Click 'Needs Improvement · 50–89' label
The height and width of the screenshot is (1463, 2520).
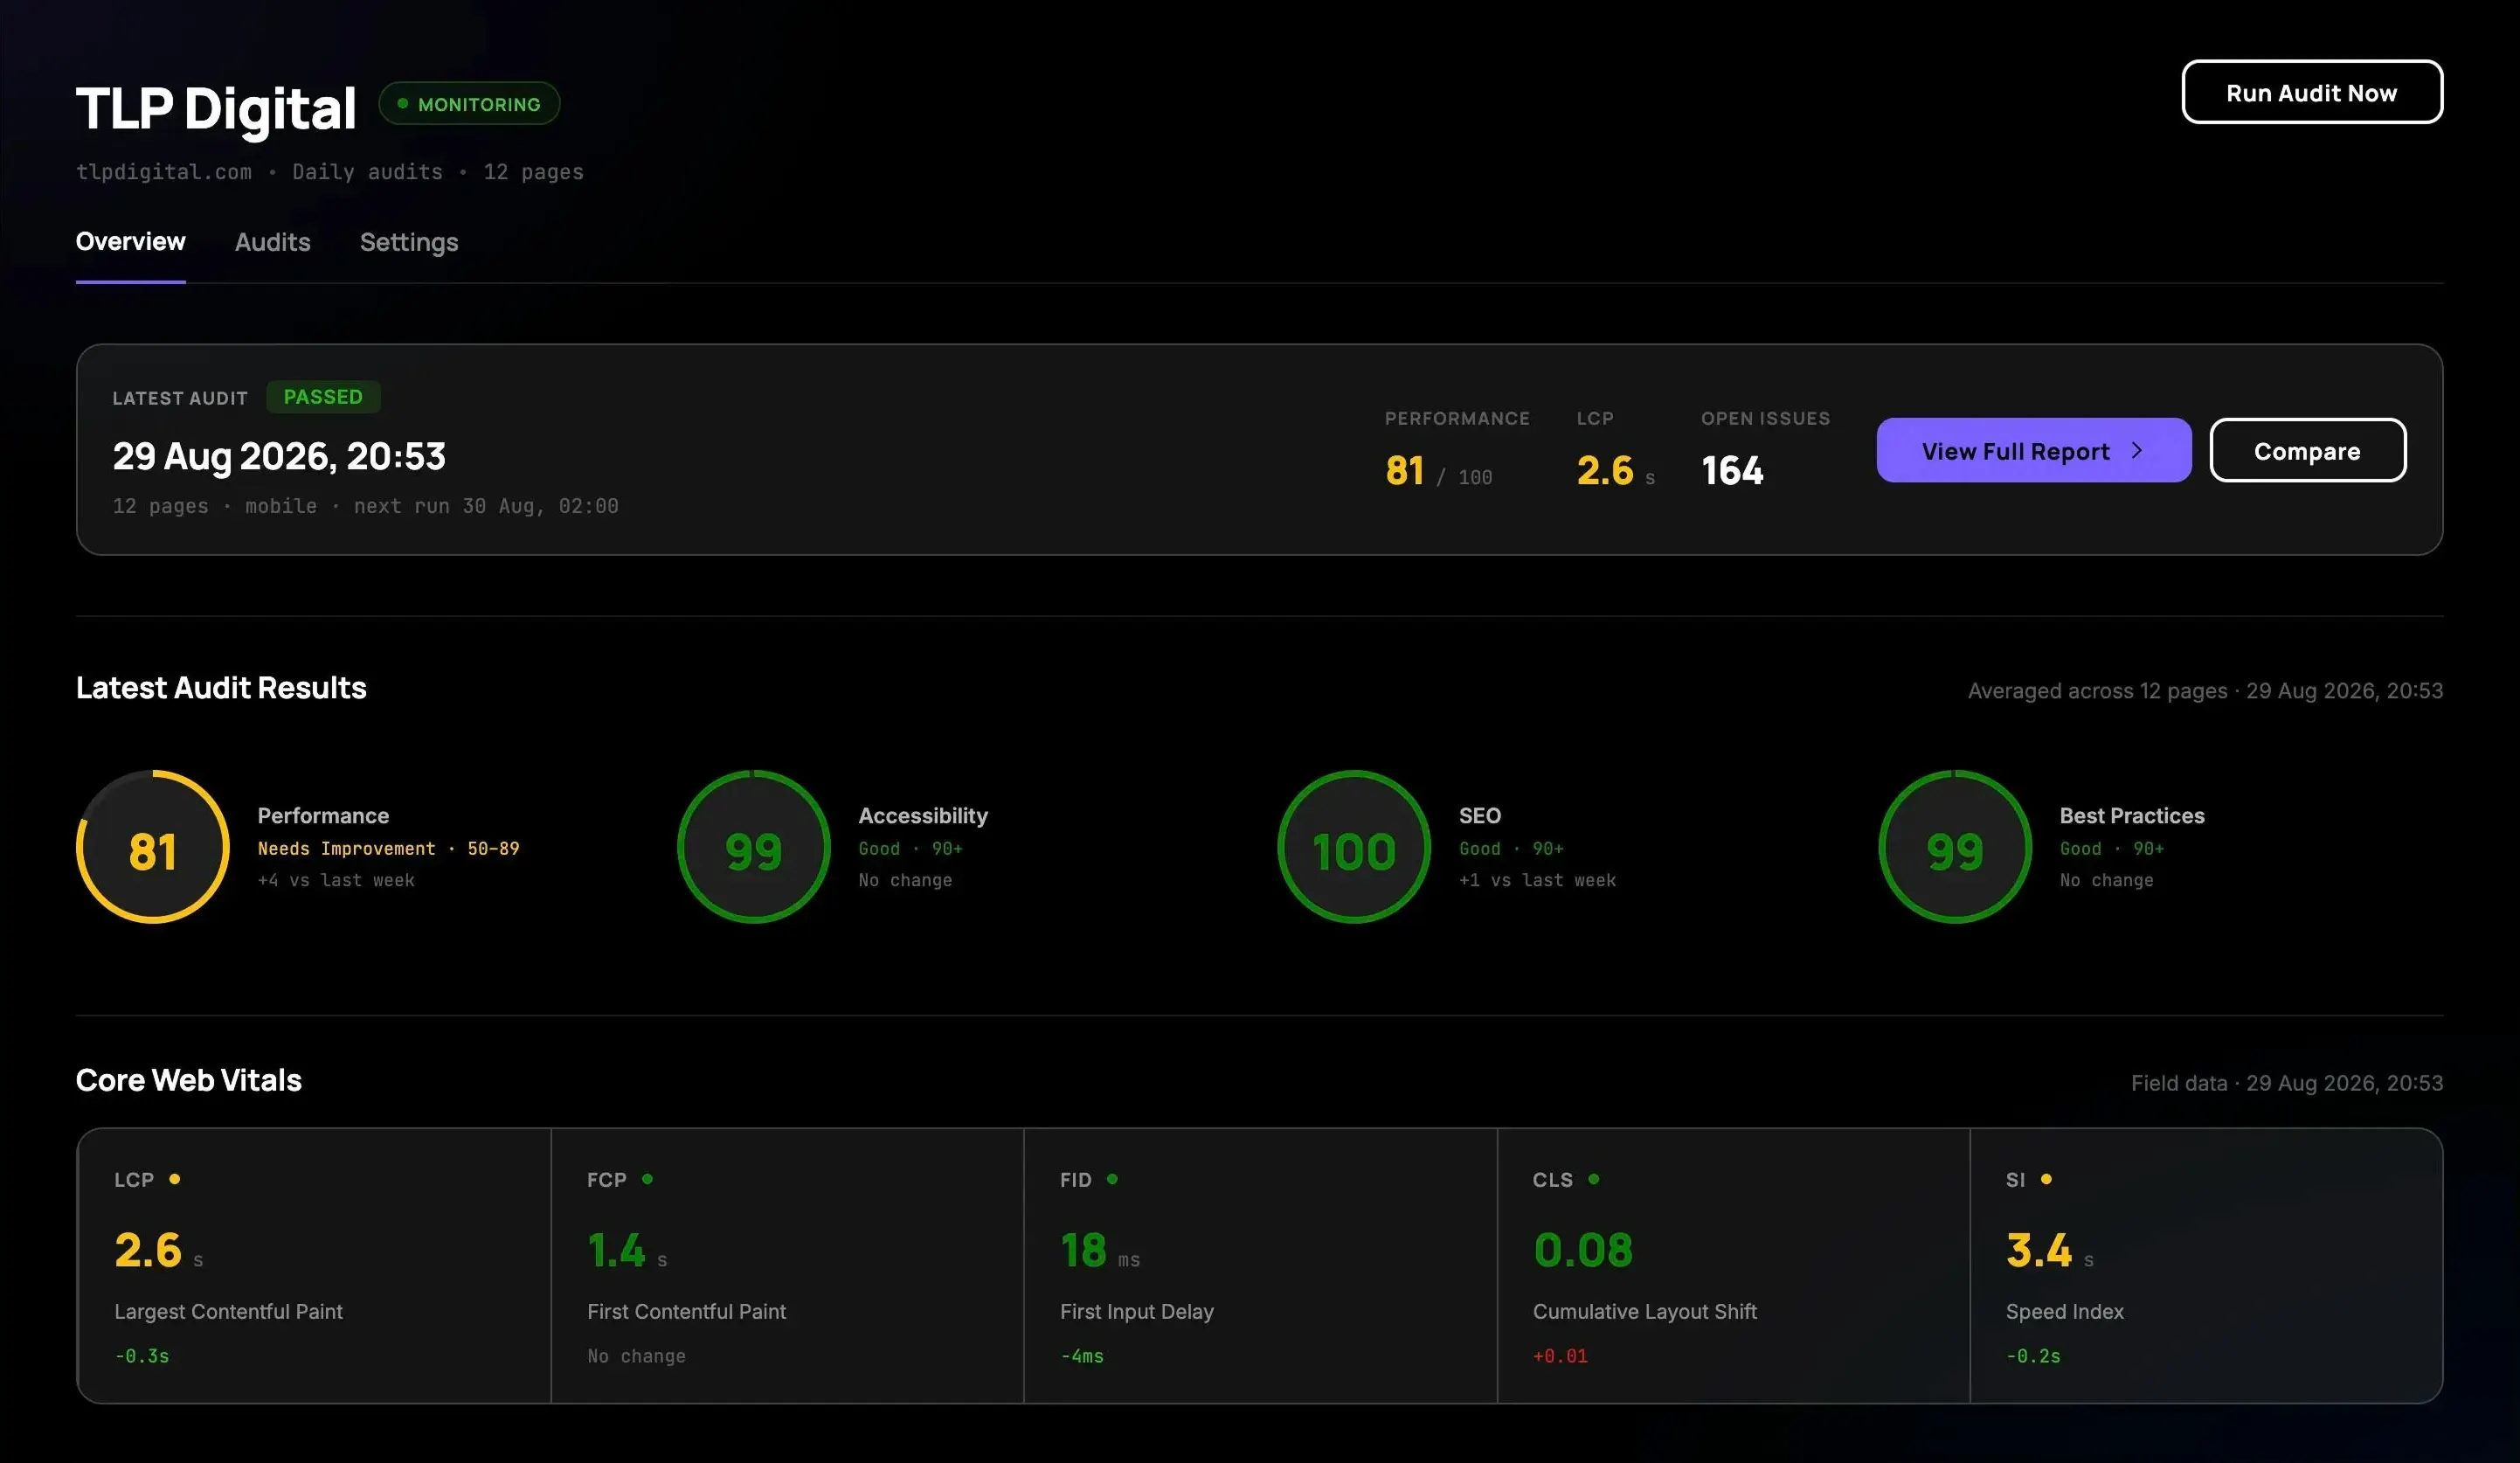[x=388, y=848]
